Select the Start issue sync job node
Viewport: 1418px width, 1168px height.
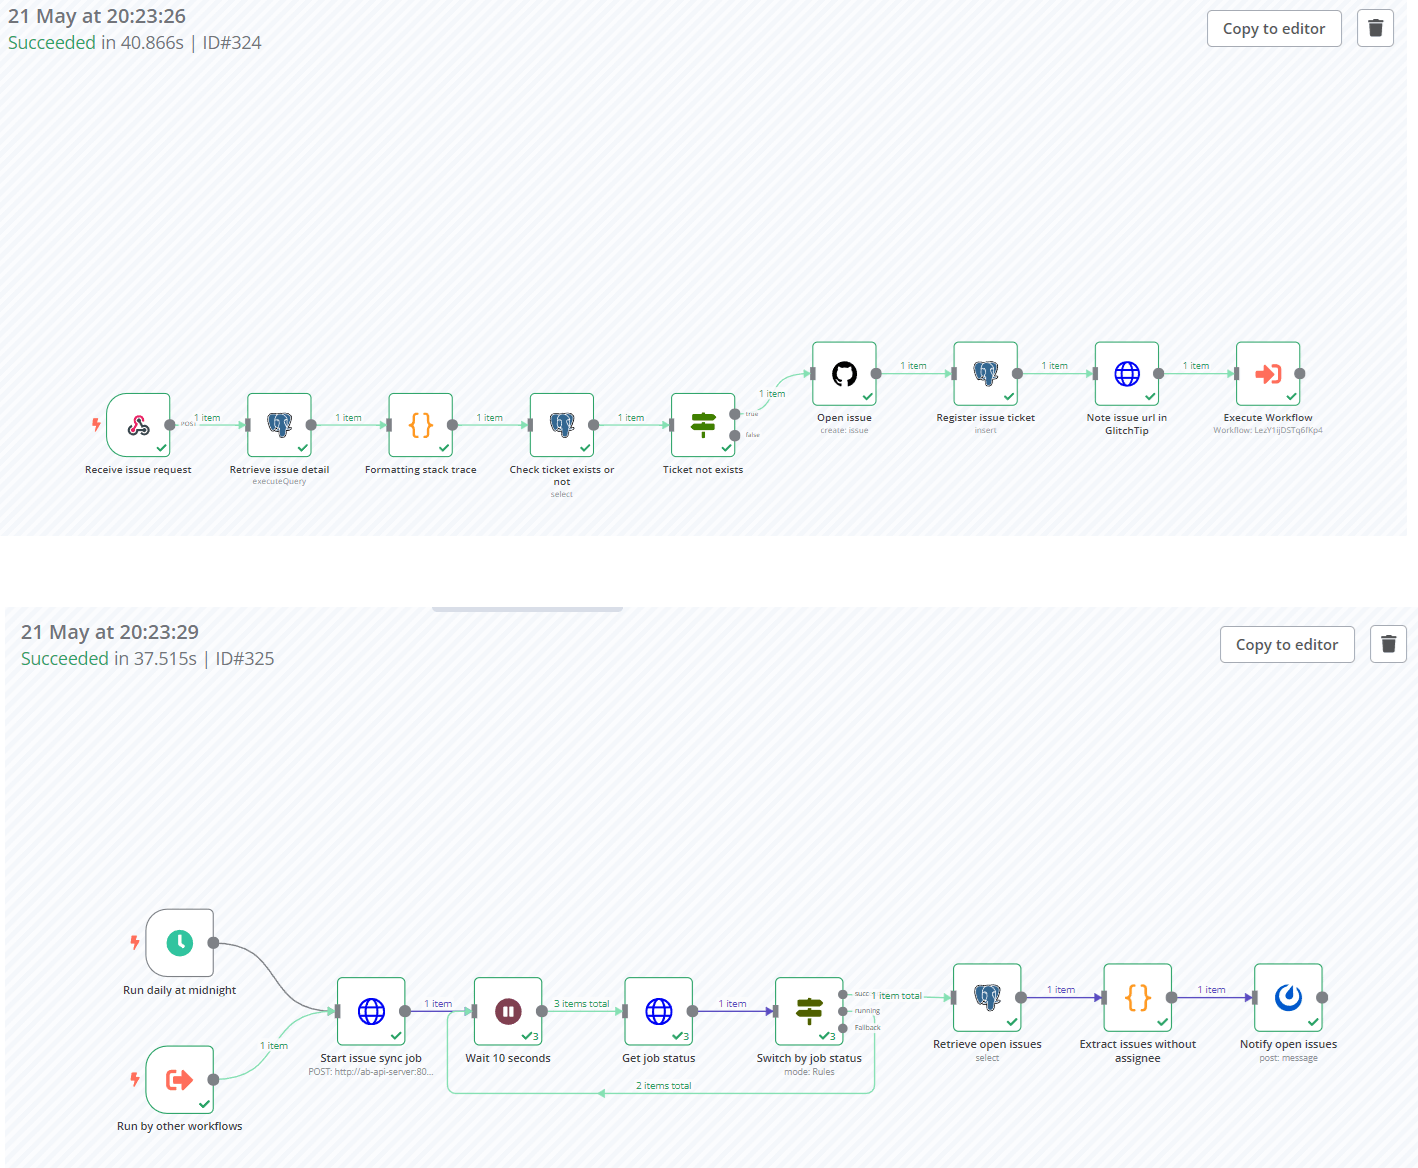pyautogui.click(x=371, y=1011)
